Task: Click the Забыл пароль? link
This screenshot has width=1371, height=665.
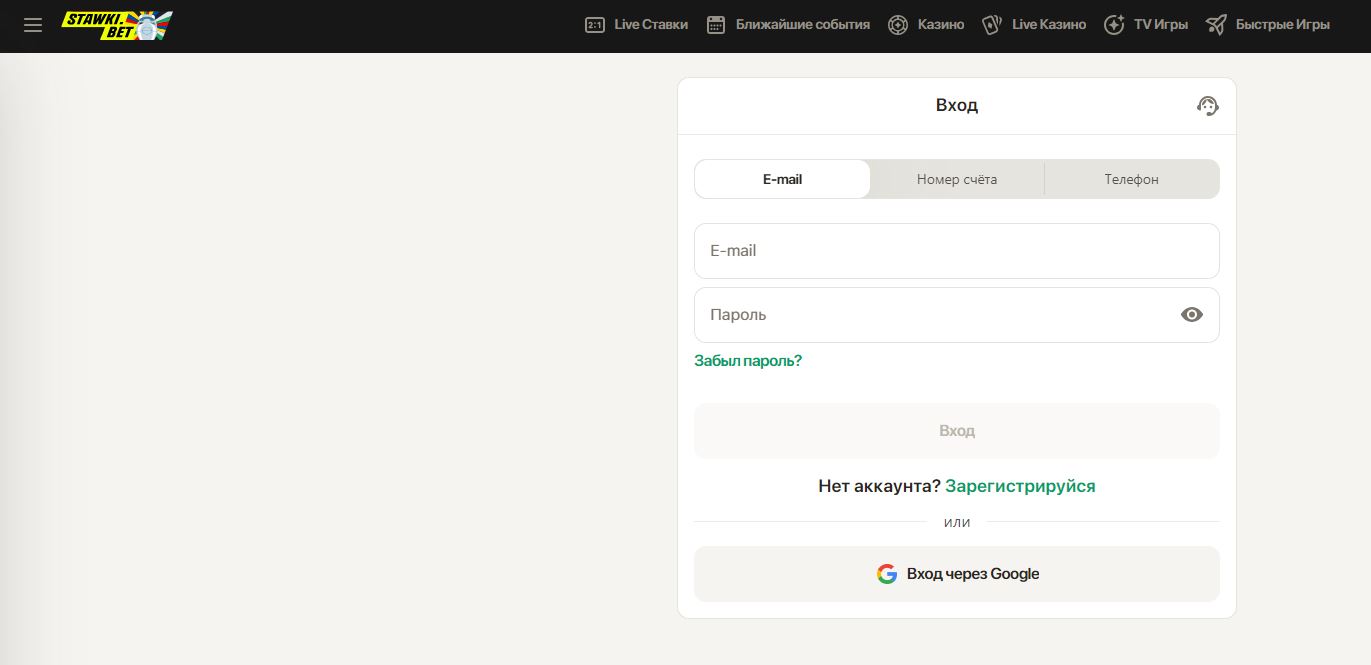Action: (x=748, y=361)
